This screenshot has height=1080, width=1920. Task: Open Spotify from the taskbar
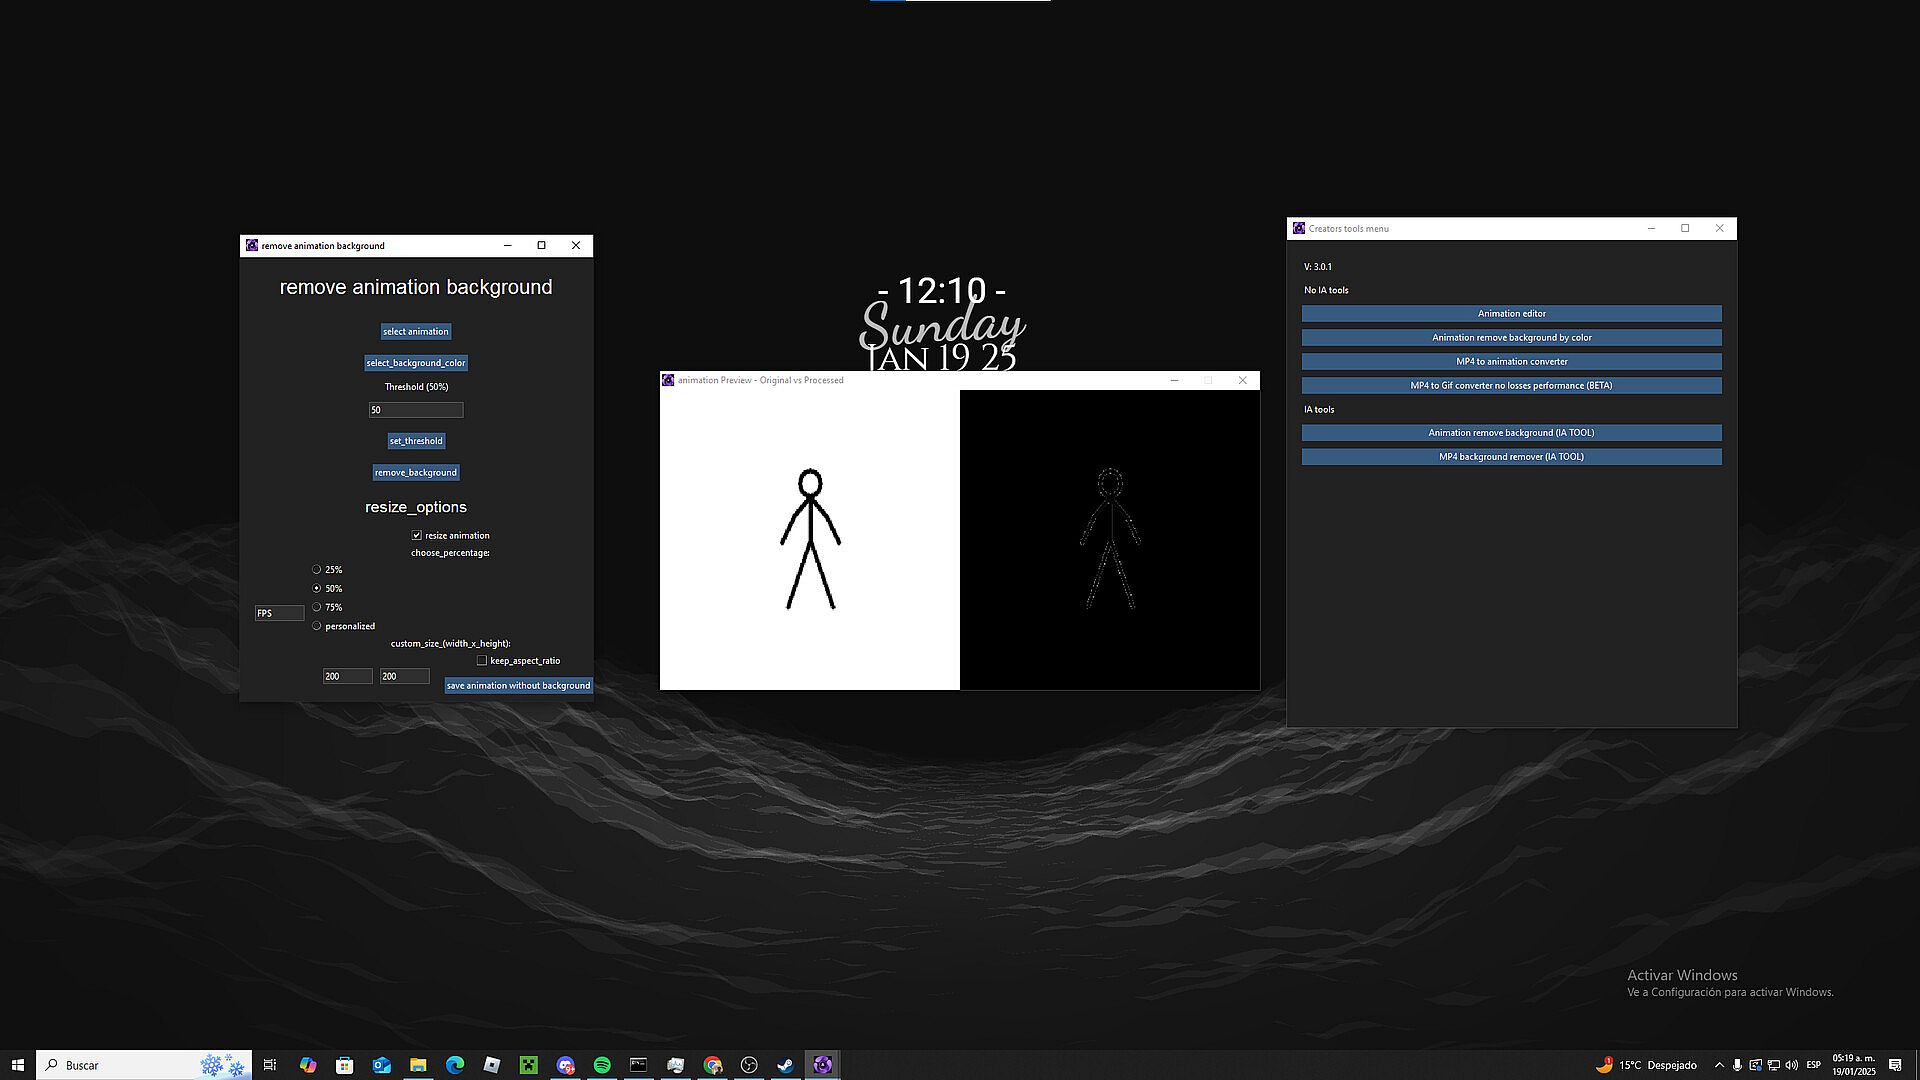point(602,1065)
